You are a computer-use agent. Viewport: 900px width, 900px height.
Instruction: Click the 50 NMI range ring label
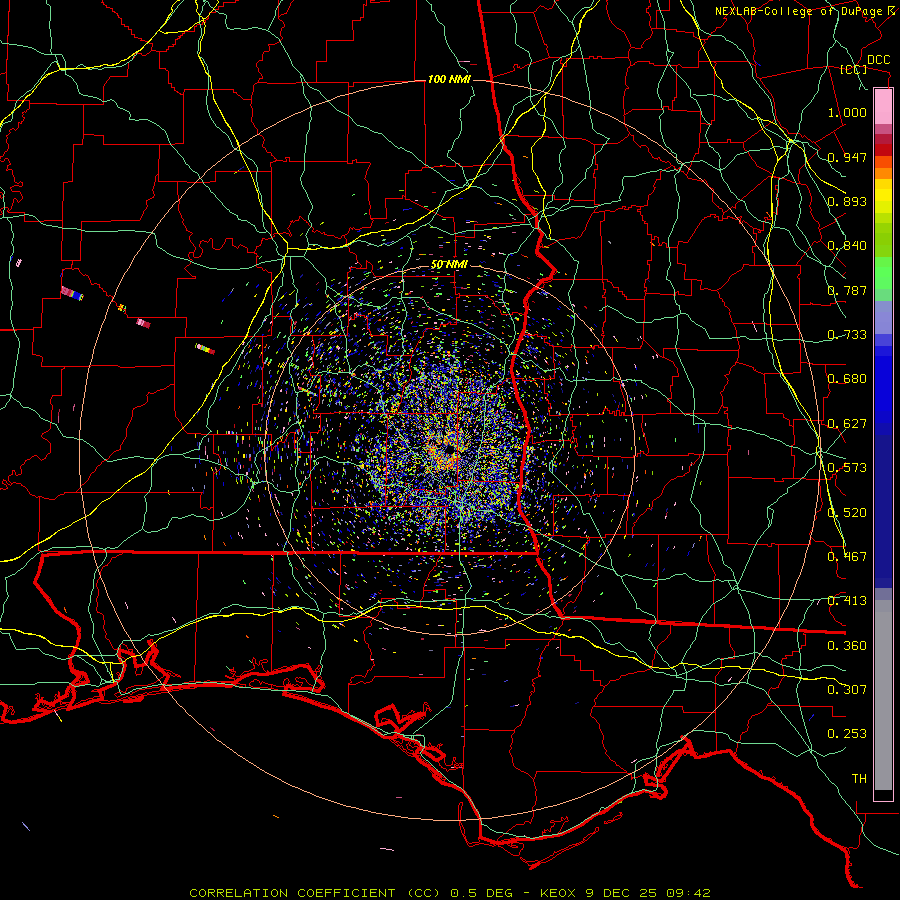449,265
